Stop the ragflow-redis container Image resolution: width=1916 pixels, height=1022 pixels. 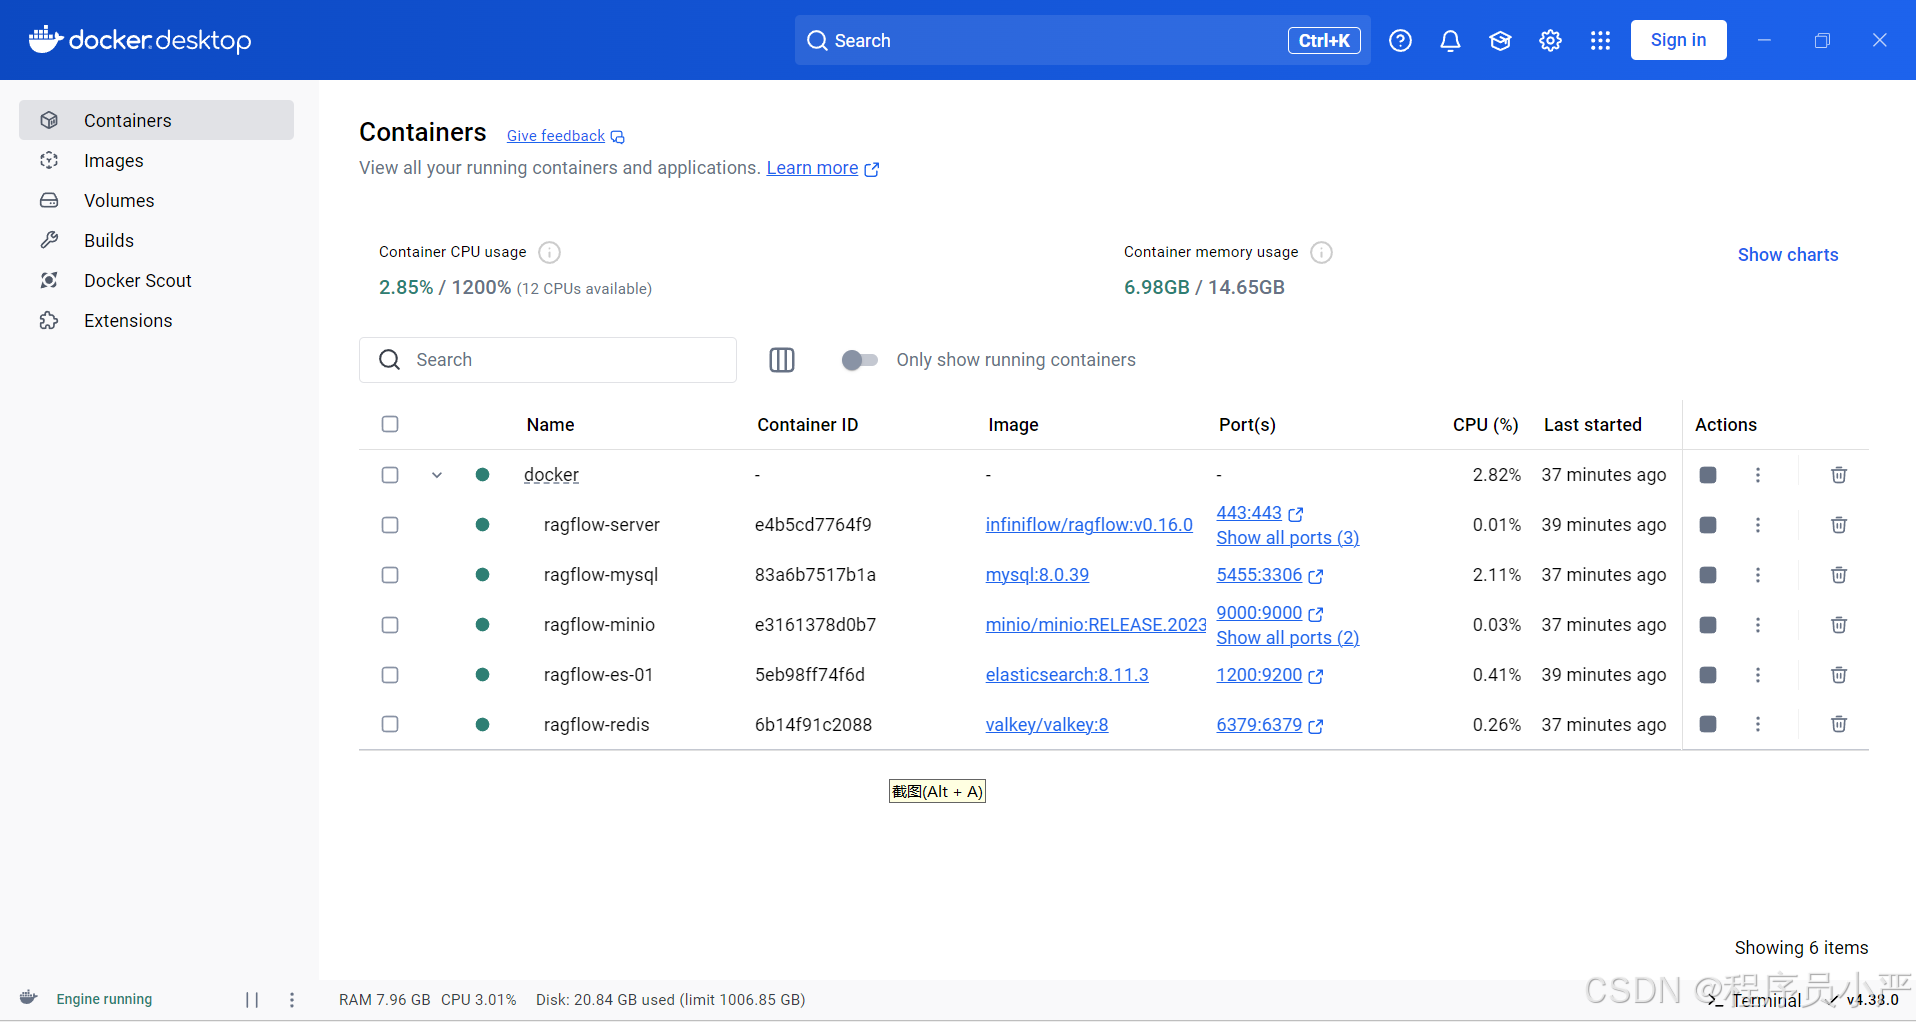1708,724
